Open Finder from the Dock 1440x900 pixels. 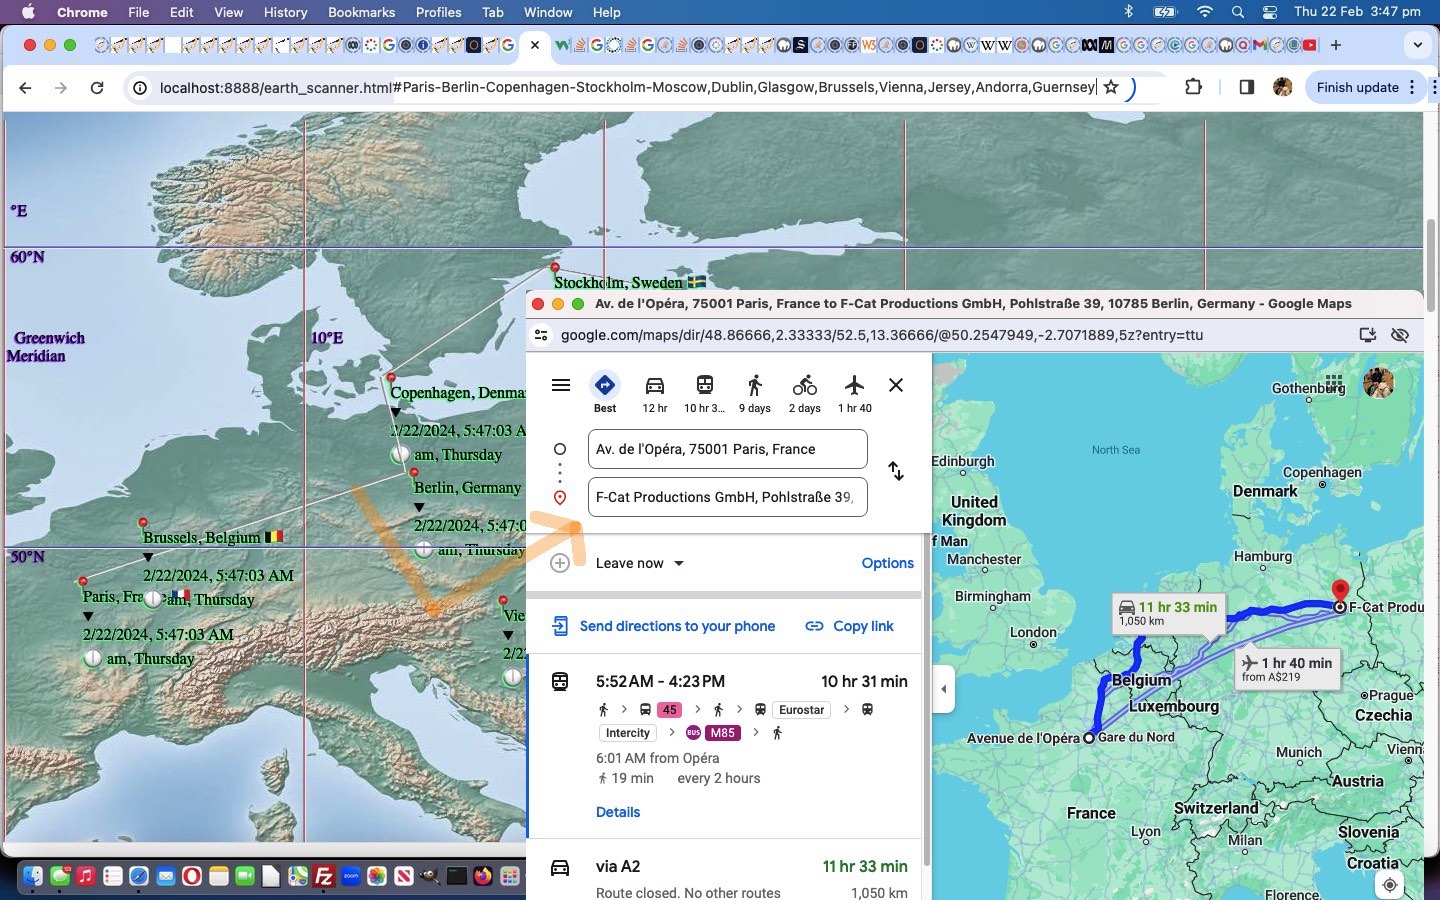tap(33, 877)
